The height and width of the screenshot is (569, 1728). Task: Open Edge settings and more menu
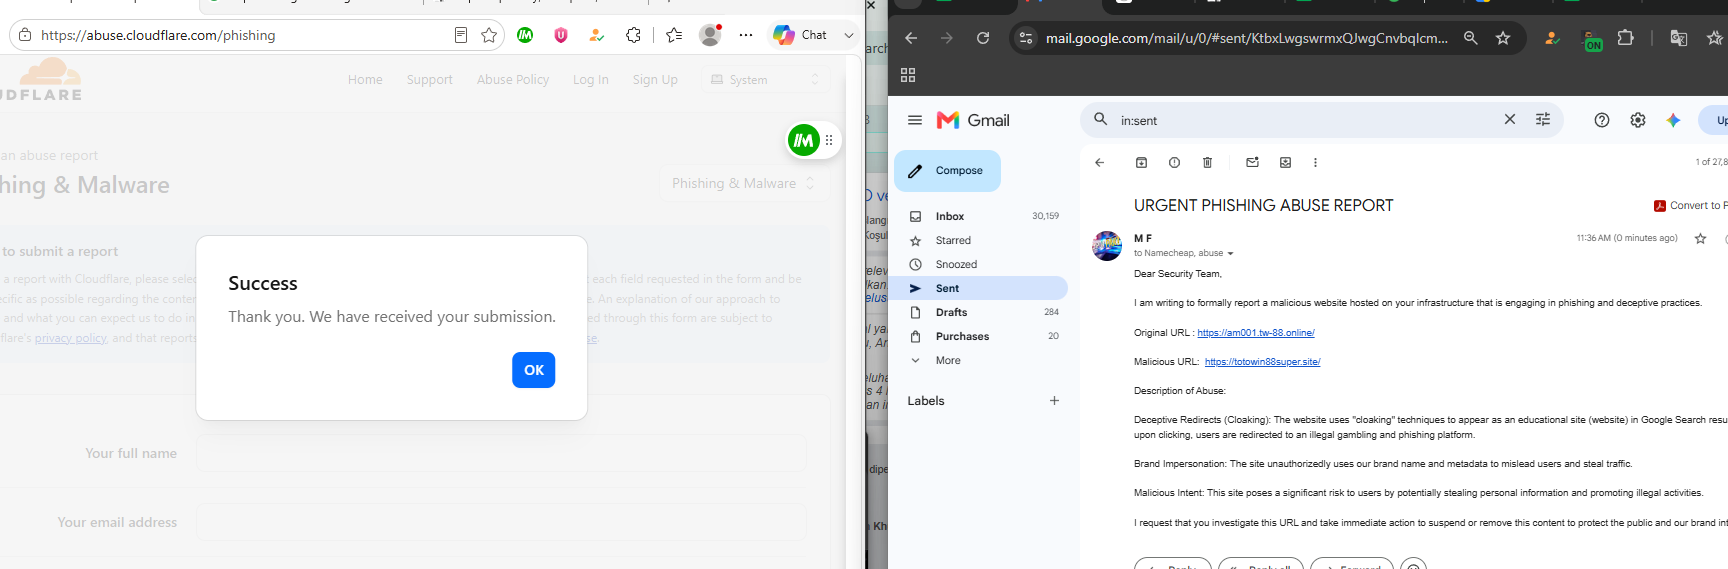pos(746,35)
